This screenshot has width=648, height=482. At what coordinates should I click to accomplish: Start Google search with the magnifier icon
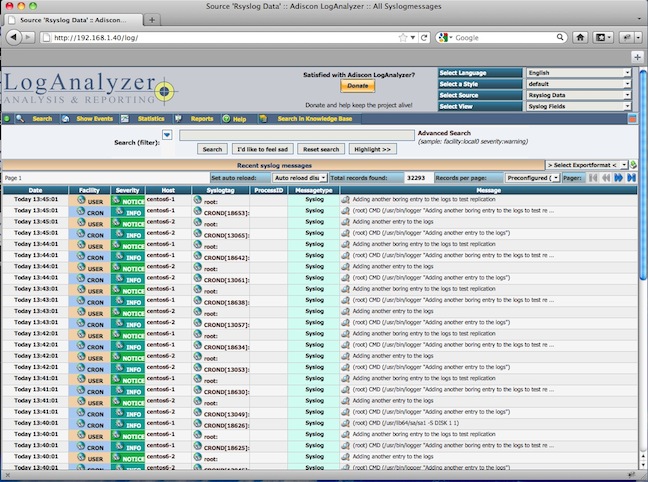(x=560, y=37)
